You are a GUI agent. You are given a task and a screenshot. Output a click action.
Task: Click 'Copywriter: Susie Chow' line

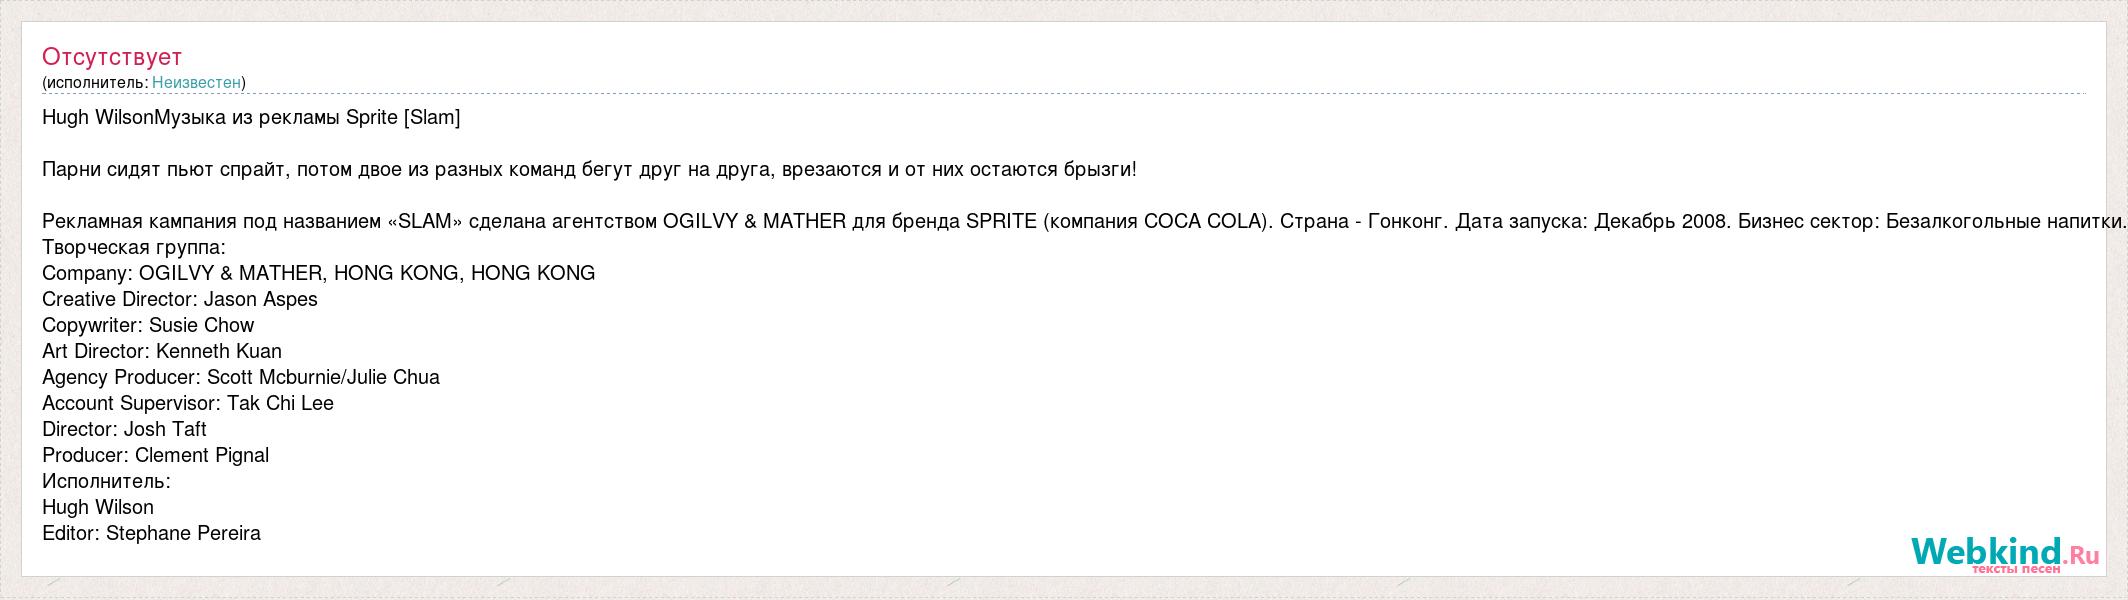coord(148,326)
